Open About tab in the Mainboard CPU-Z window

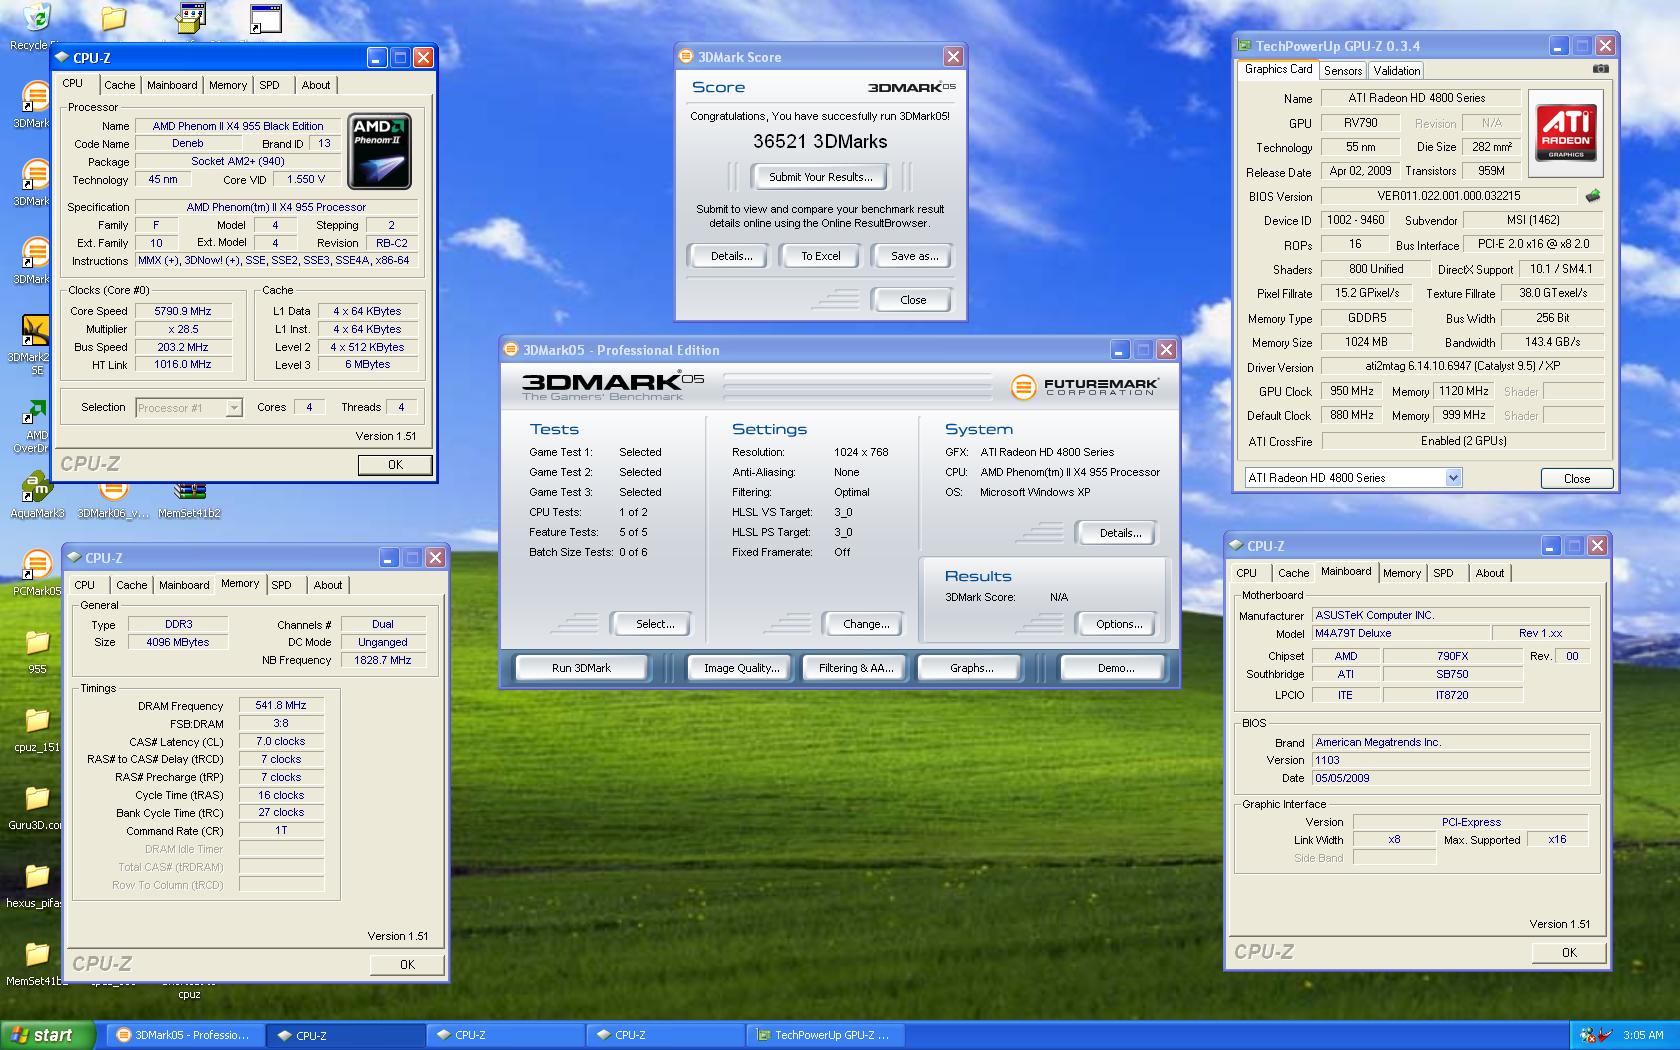click(1489, 574)
